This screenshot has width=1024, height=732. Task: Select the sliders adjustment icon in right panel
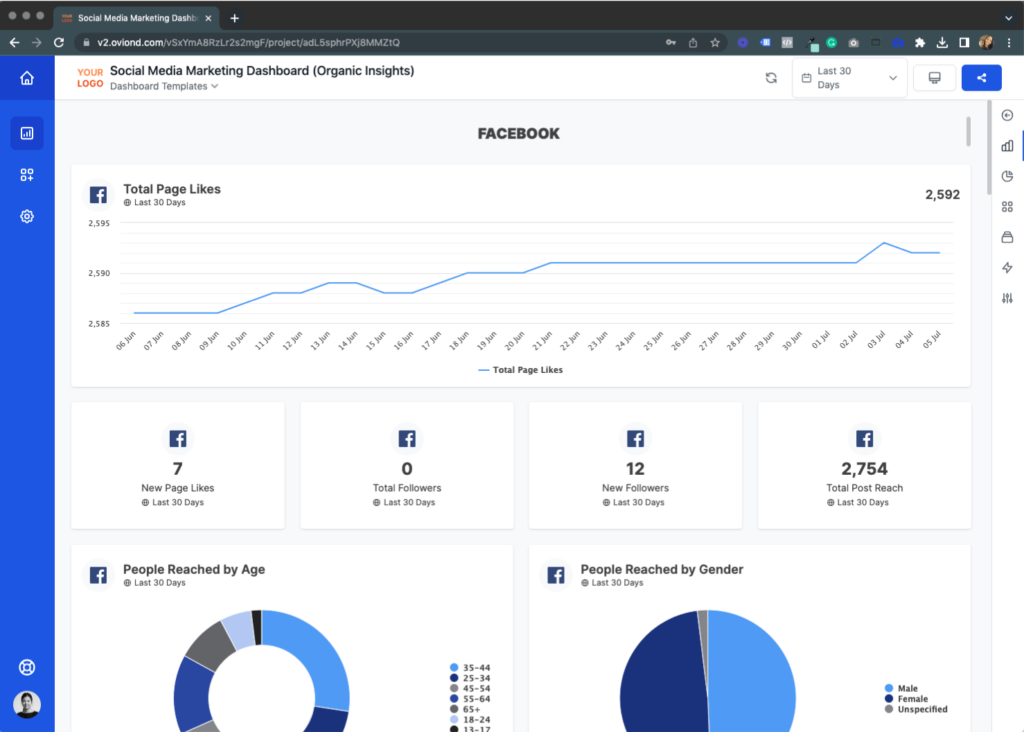pos(1007,298)
